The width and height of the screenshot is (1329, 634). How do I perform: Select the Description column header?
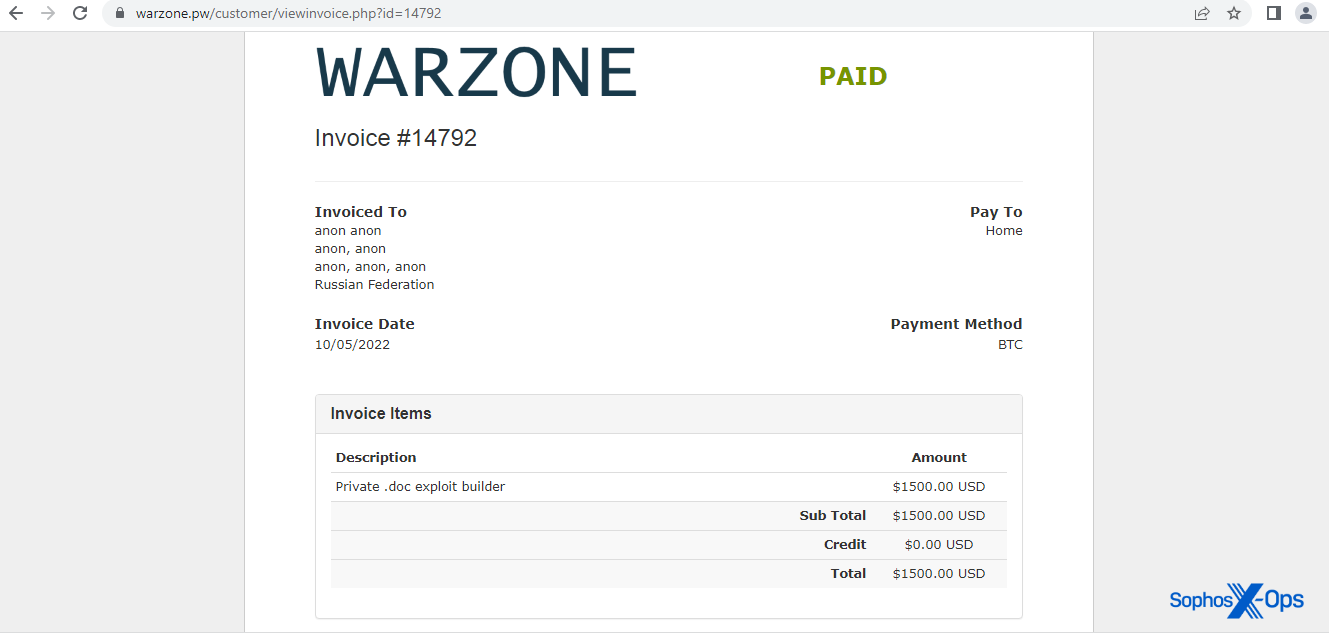[x=376, y=457]
